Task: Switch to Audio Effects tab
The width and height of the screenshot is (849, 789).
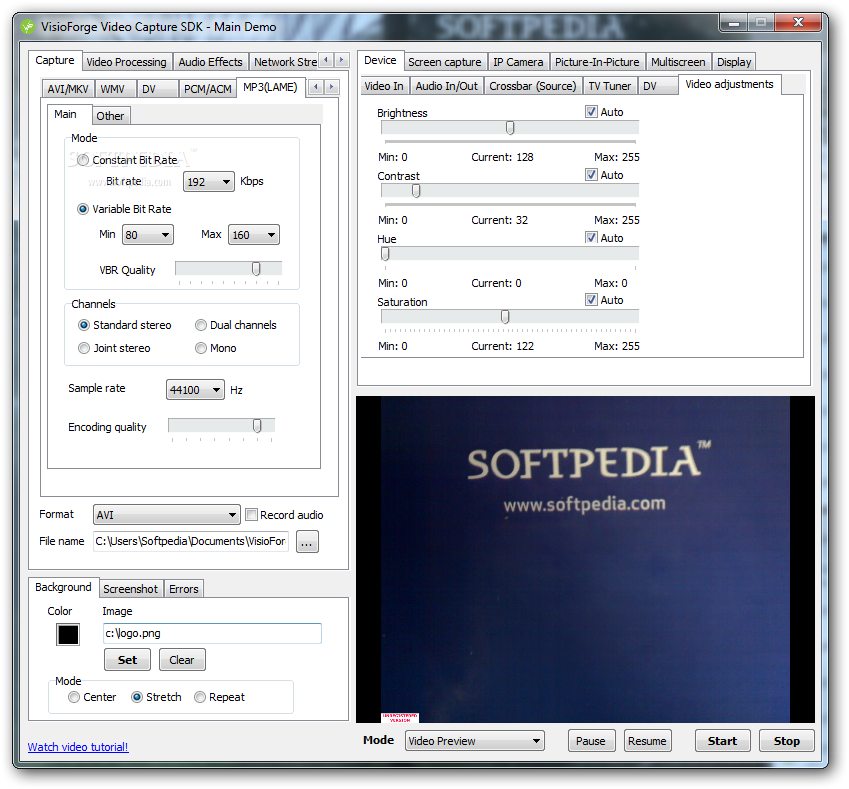Action: (211, 62)
